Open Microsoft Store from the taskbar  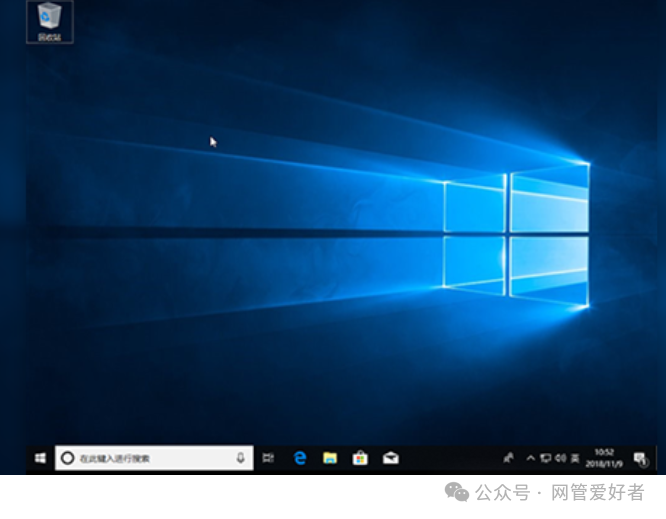(360, 458)
